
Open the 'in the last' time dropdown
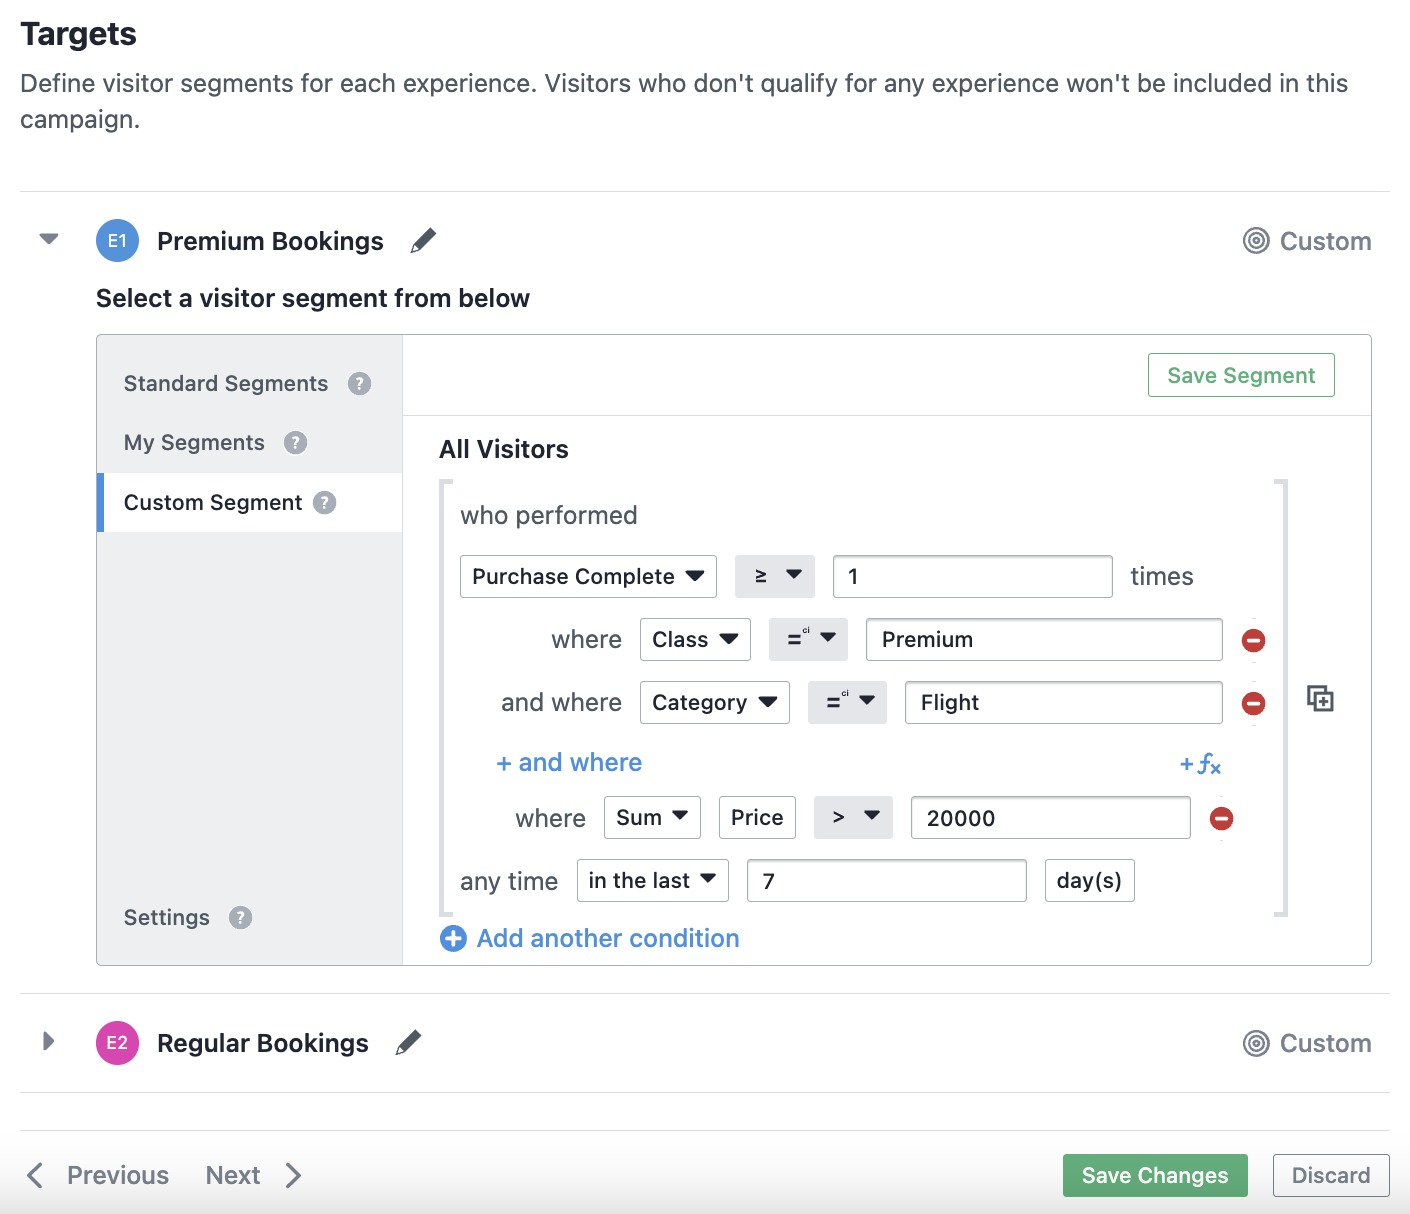tap(653, 880)
